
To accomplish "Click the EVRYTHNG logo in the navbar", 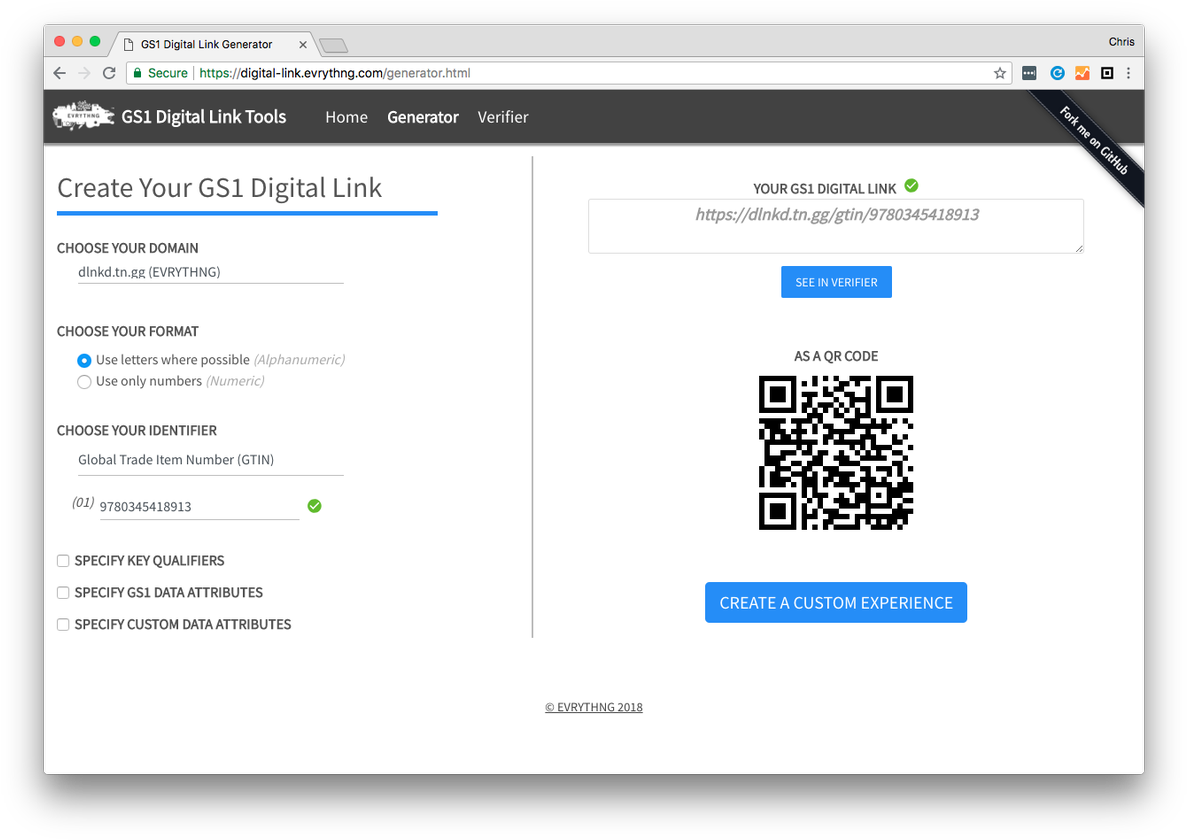I will pos(83,116).
